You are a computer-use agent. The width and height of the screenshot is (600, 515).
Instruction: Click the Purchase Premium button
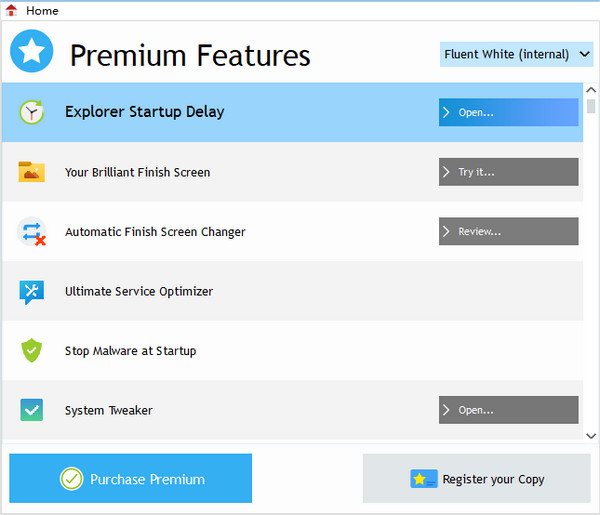[131, 479]
